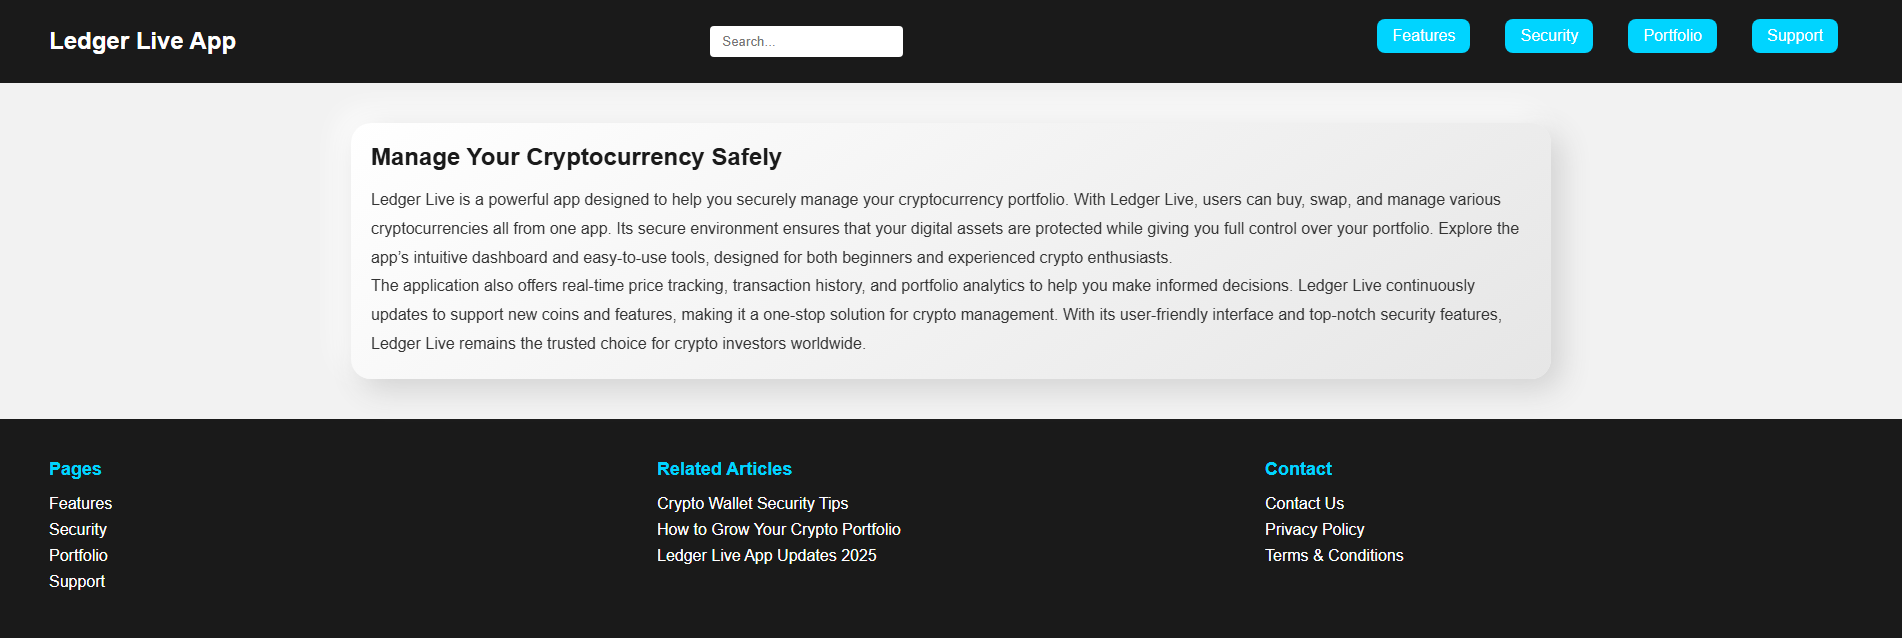Click the Related Articles footer heading
The height and width of the screenshot is (638, 1902).
tap(724, 469)
